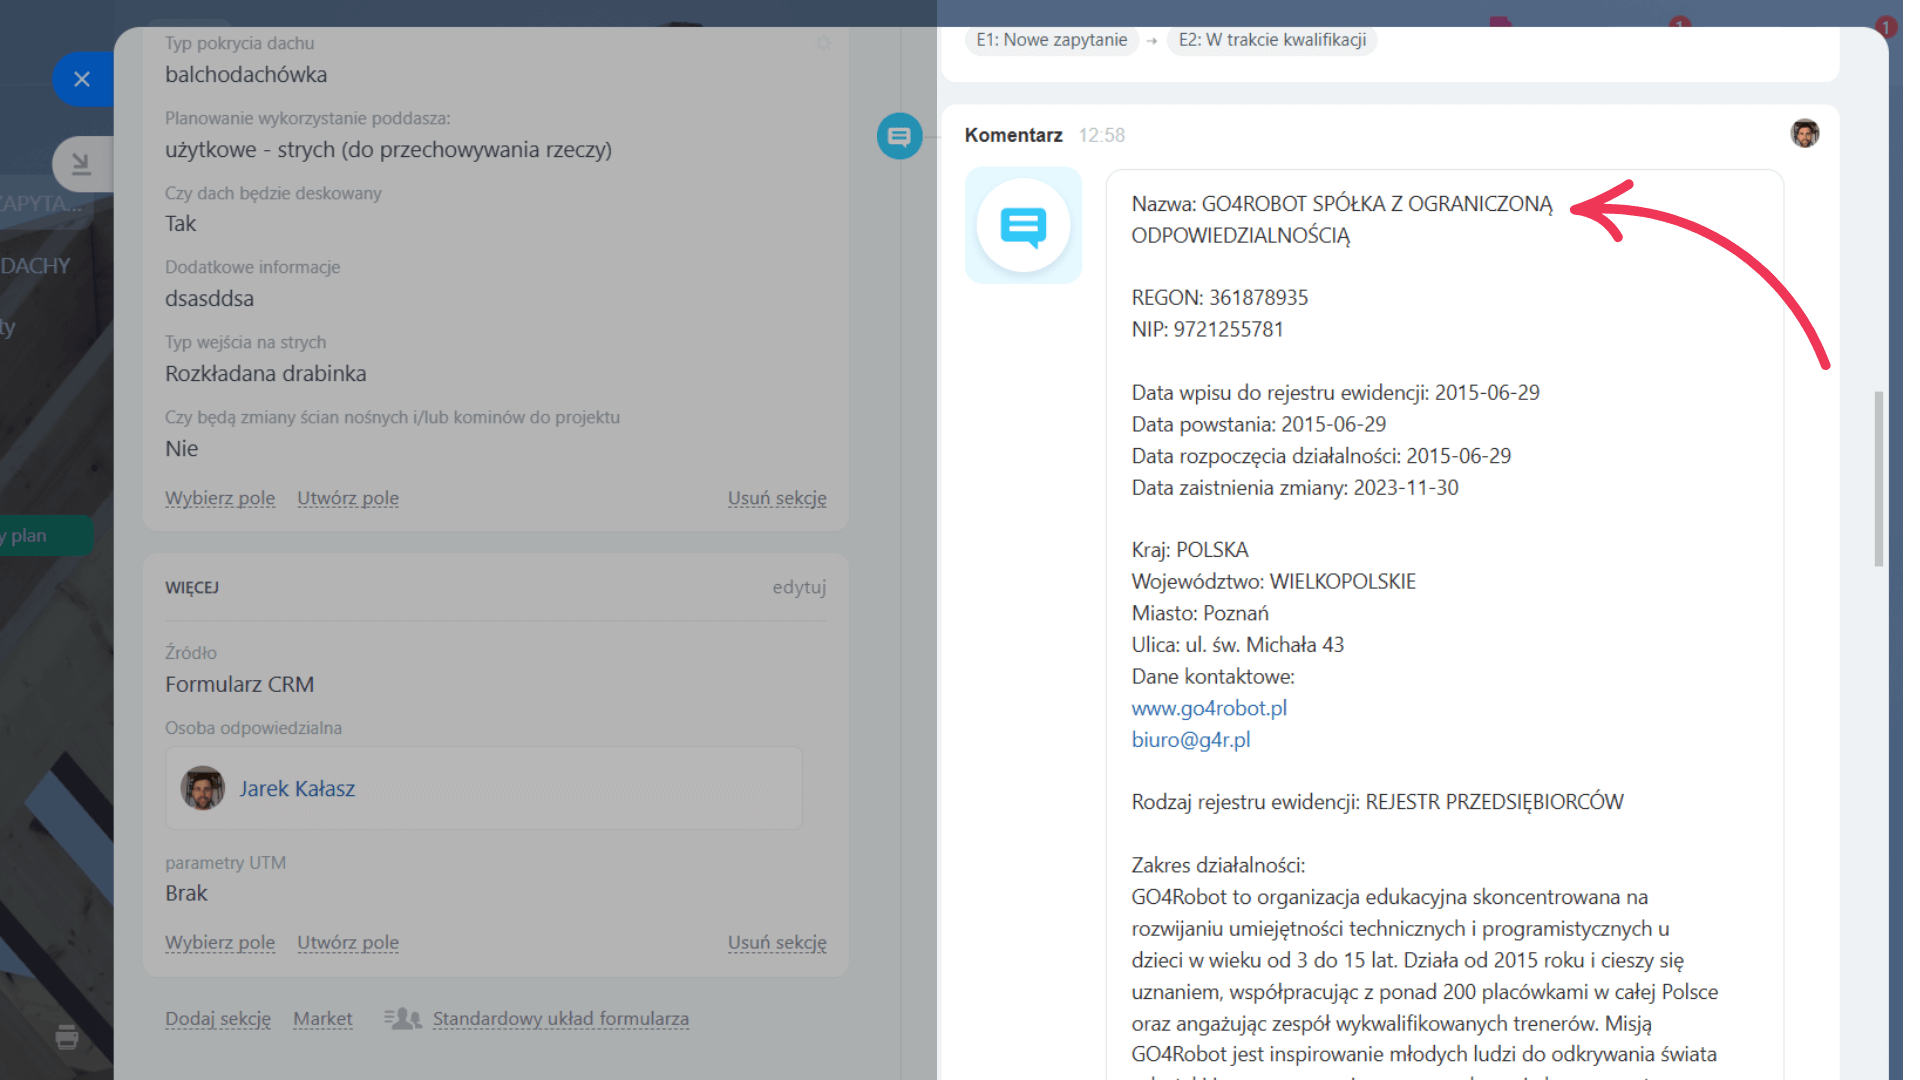Click the 'Miasto: Poznań' line

pyautogui.click(x=1200, y=613)
